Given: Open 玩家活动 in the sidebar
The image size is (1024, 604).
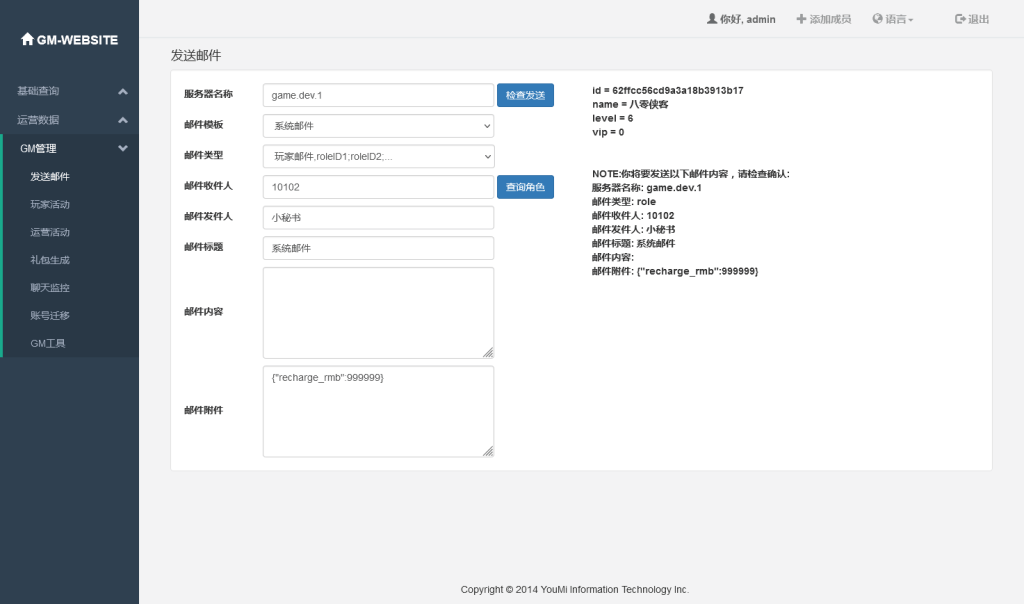Looking at the screenshot, I should [50, 205].
